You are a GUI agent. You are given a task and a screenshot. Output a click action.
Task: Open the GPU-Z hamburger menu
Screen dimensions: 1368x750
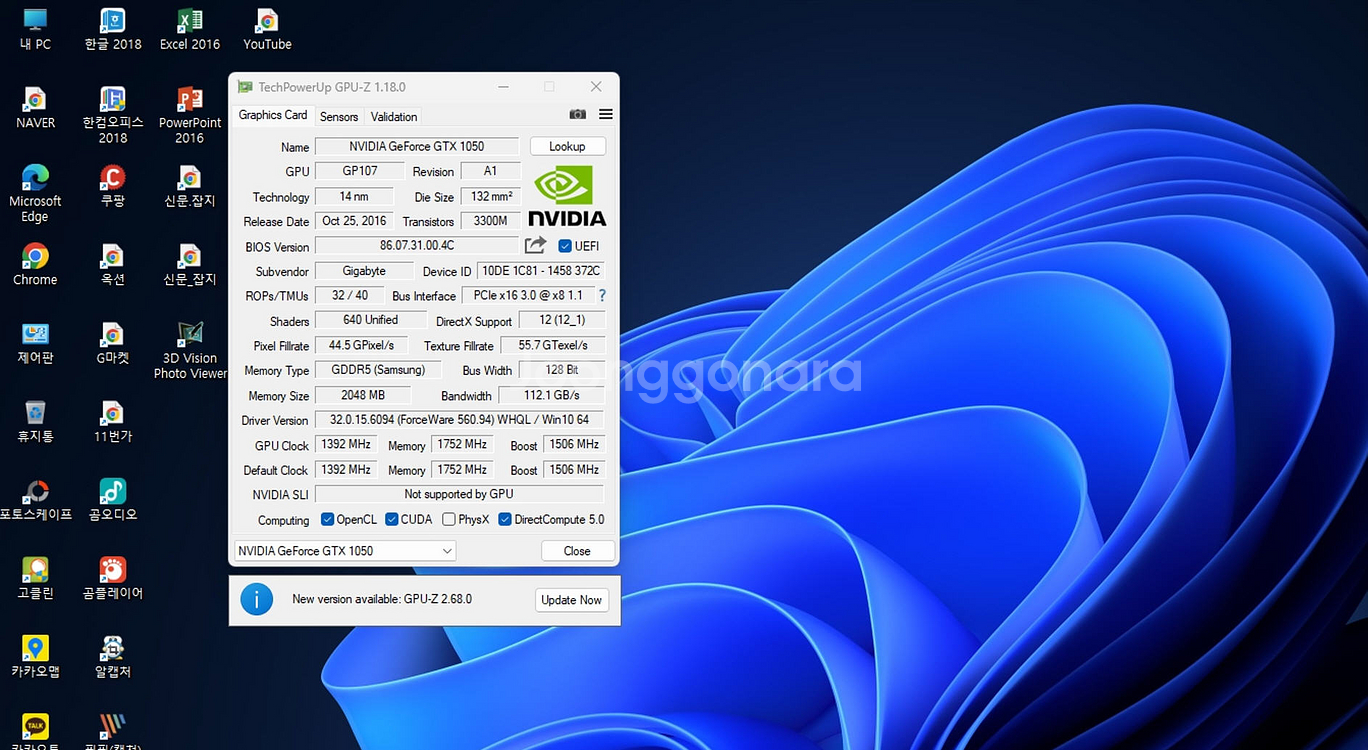[605, 115]
